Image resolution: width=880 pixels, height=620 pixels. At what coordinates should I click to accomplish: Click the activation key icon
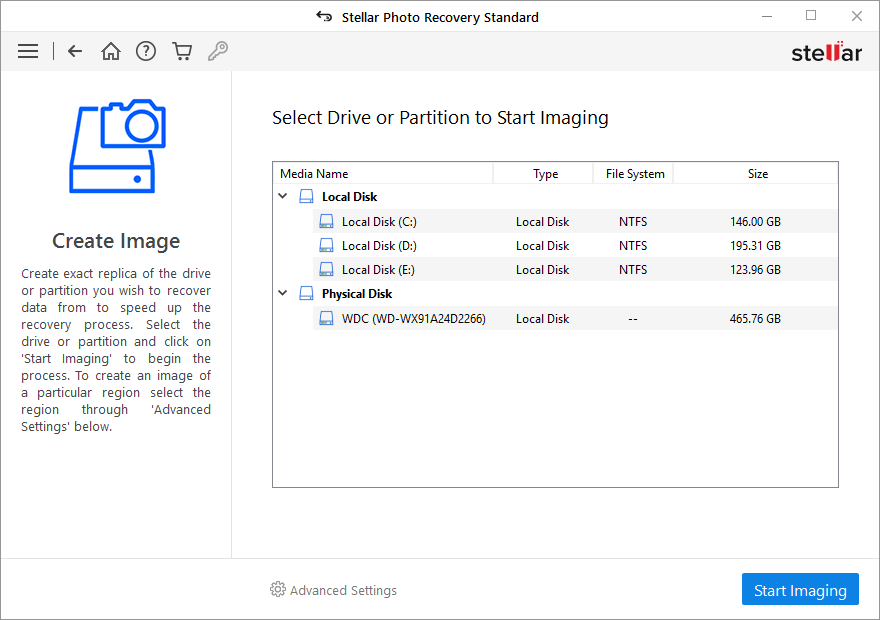click(x=216, y=51)
